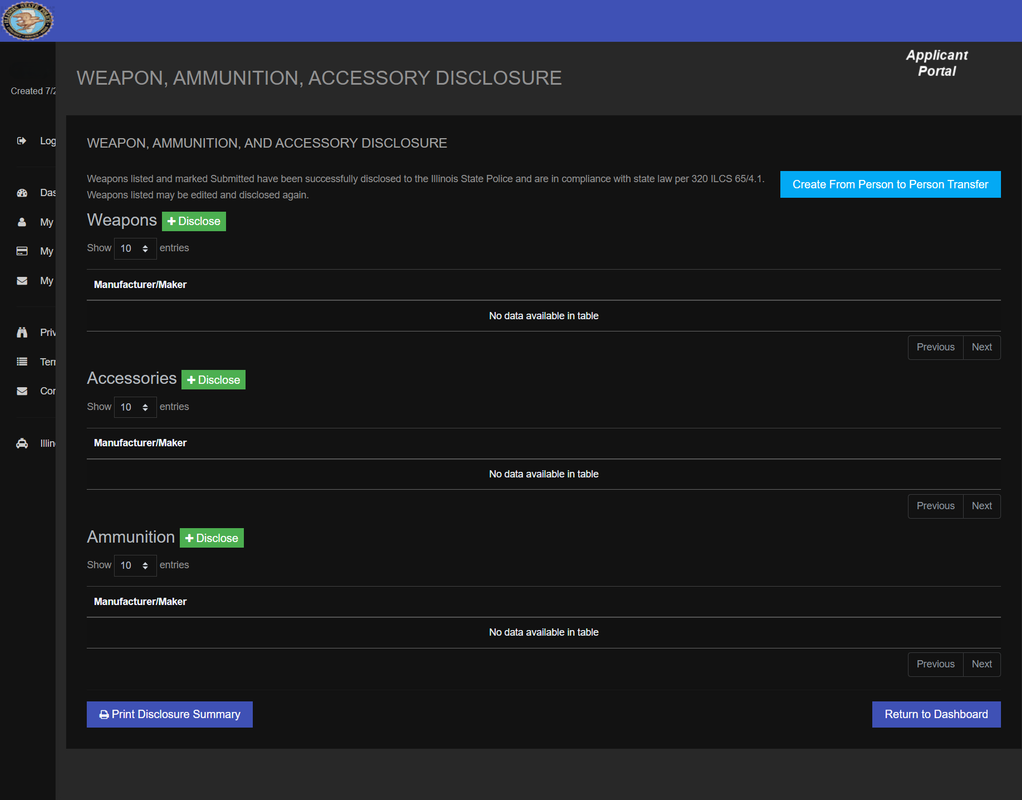Open the Weapons entries count dropdown
The height and width of the screenshot is (800, 1022).
coord(135,248)
